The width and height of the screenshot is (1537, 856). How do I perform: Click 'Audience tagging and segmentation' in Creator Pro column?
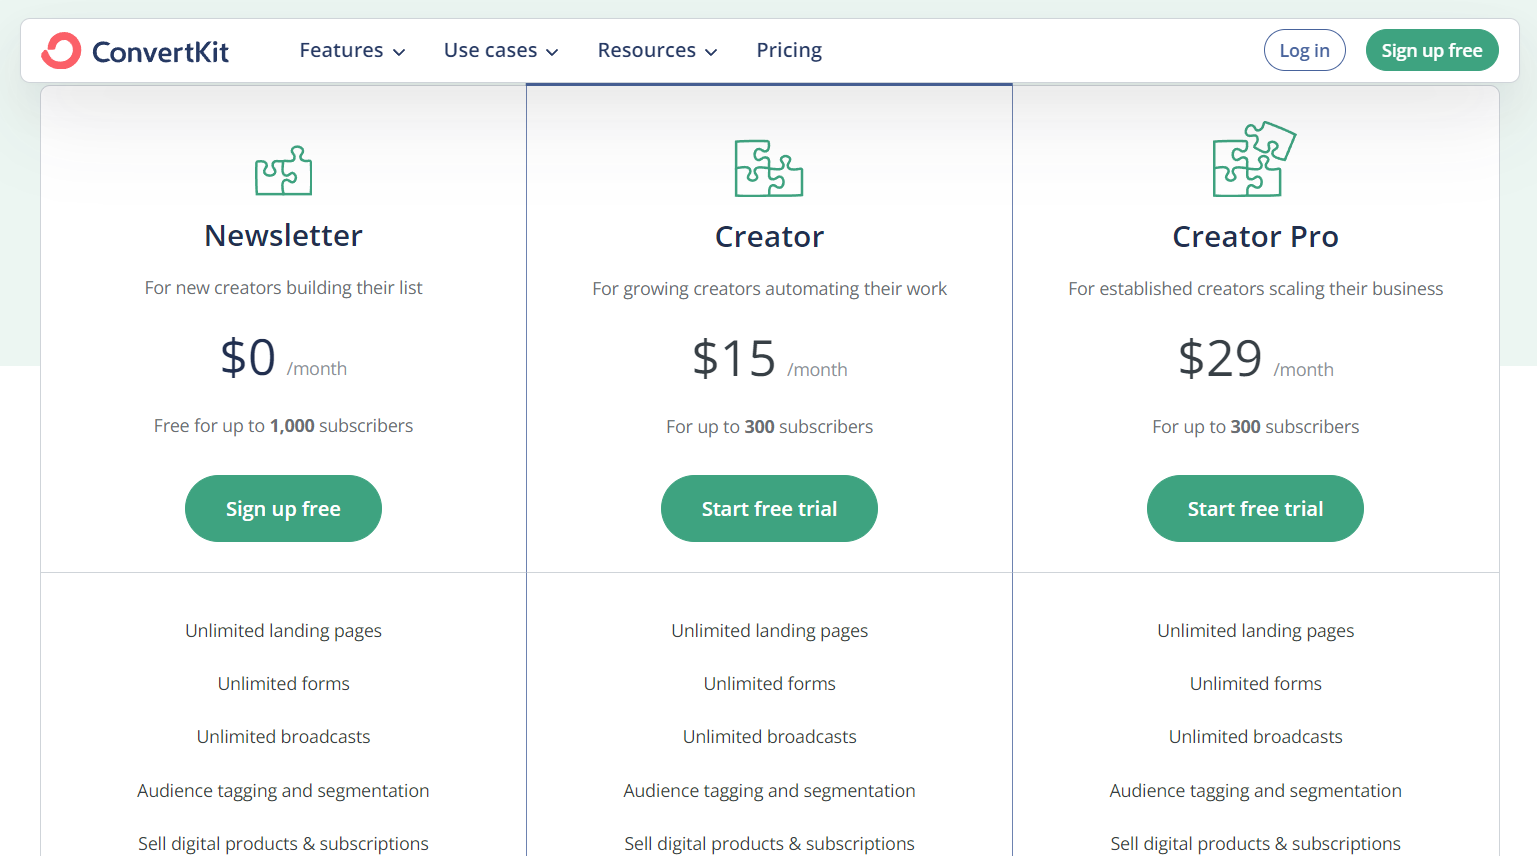pos(1255,791)
